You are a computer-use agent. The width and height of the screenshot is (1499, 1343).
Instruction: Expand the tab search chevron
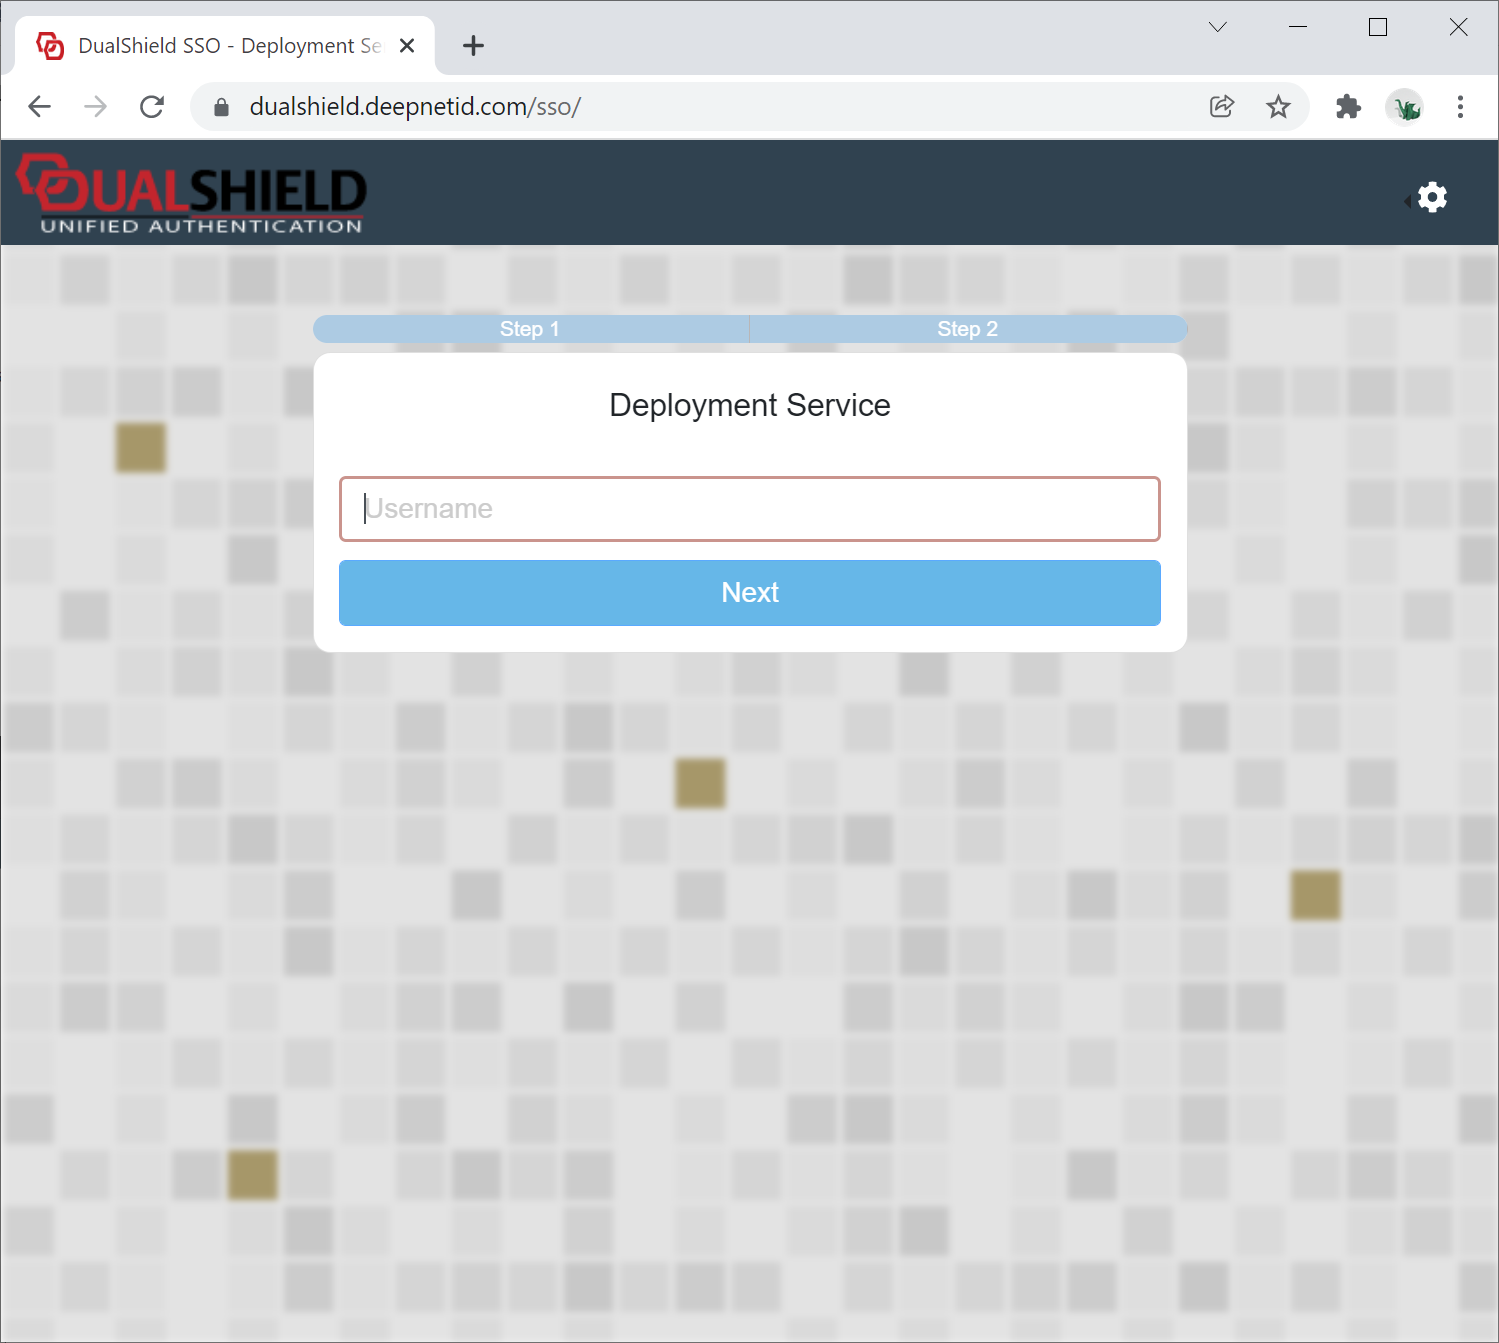point(1217,27)
